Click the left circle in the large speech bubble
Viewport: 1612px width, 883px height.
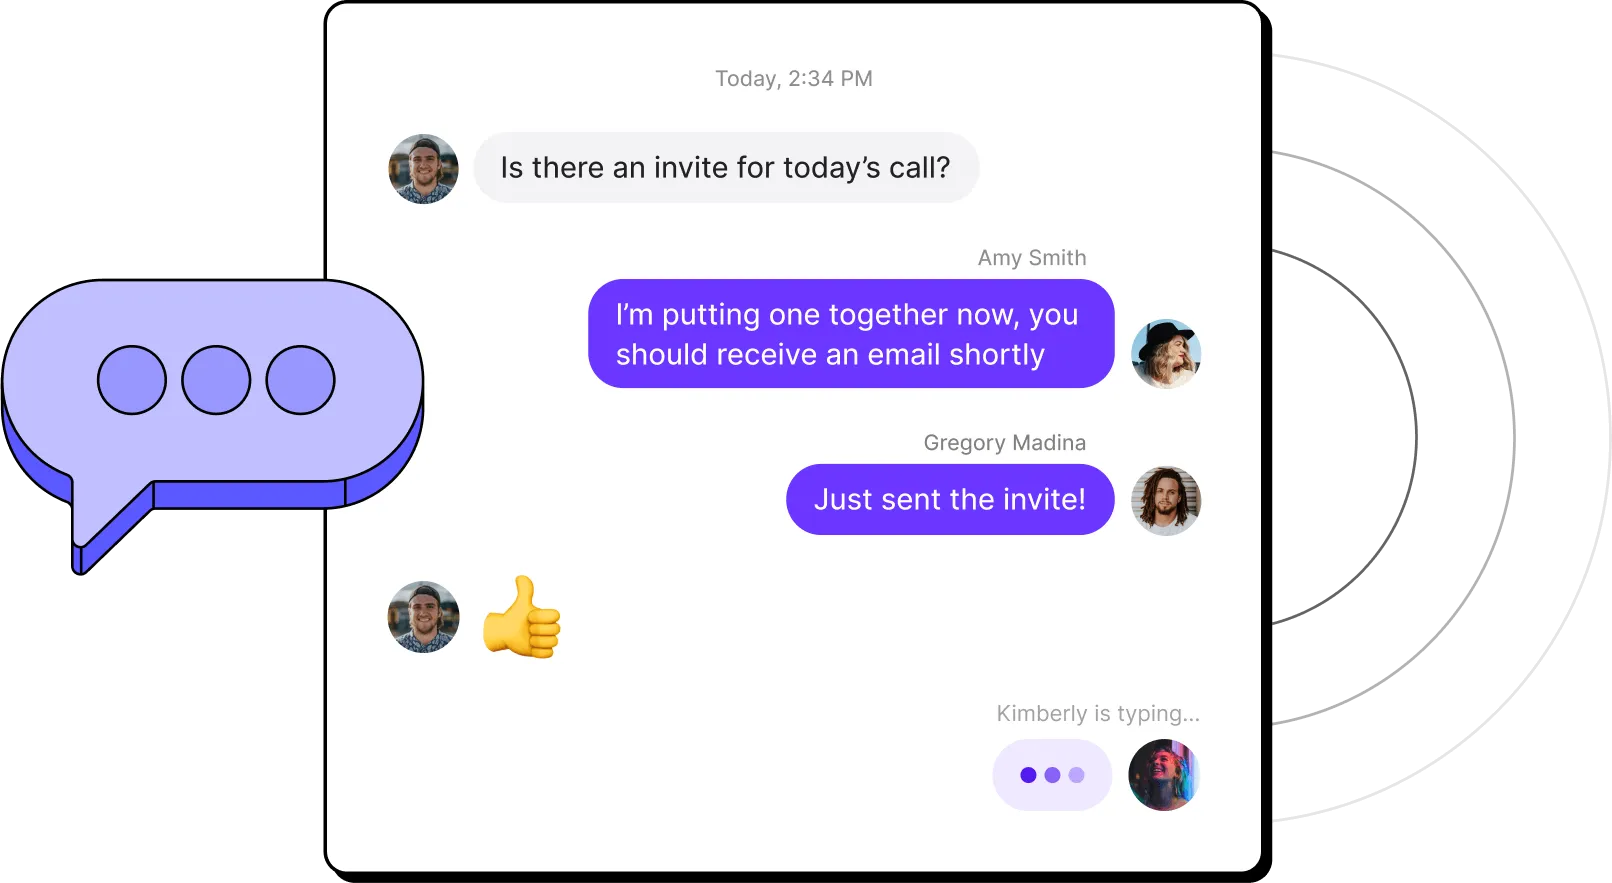click(x=132, y=380)
